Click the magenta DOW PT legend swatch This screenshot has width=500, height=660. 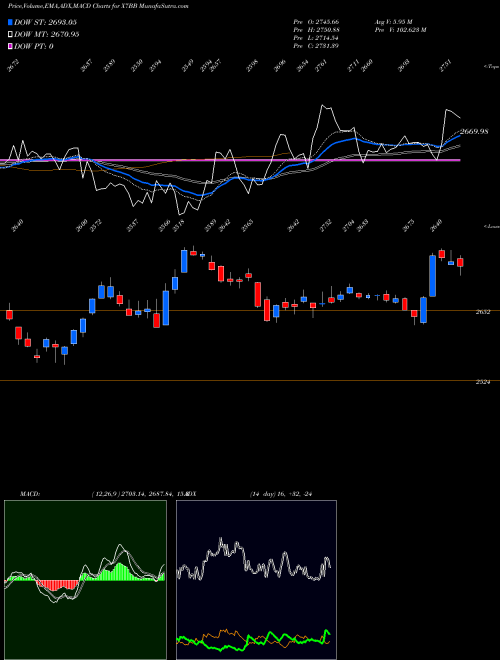pos(10,46)
